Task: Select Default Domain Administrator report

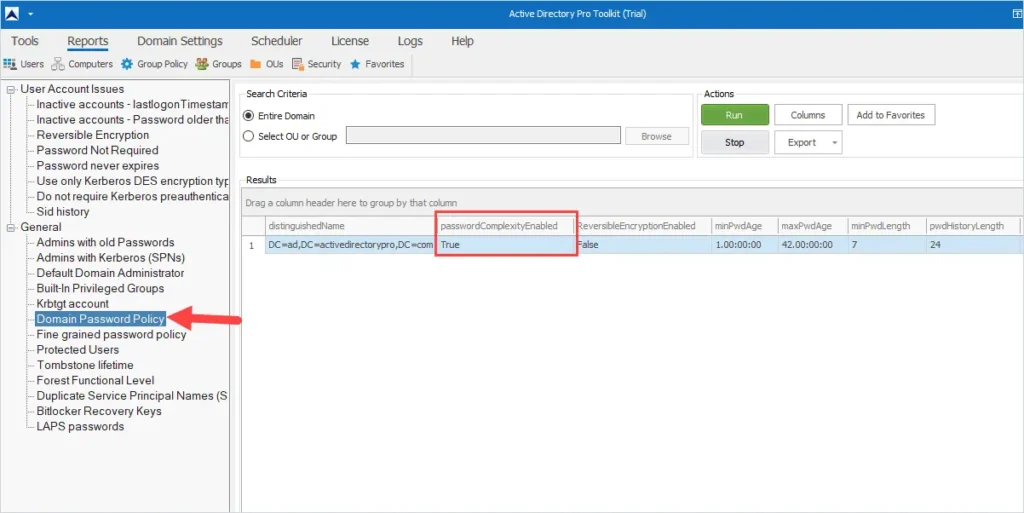Action: [110, 273]
